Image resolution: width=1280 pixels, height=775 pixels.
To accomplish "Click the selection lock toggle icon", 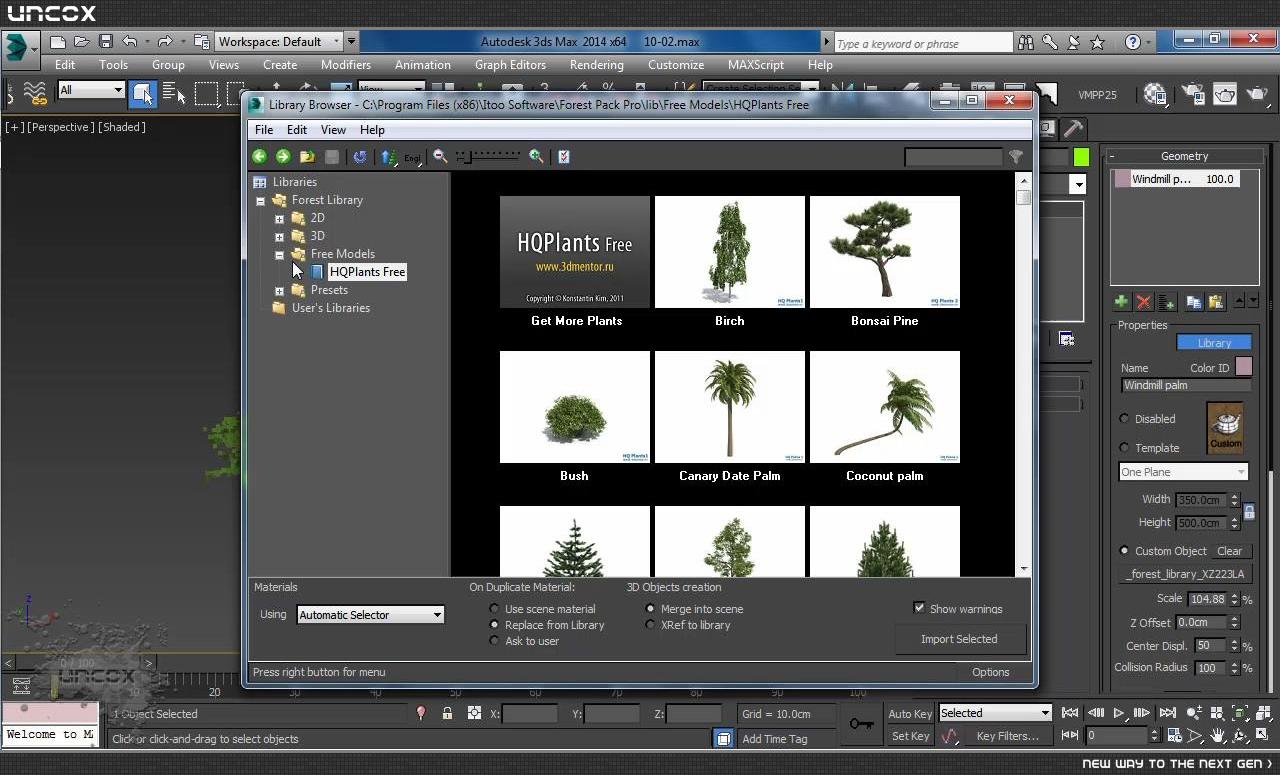I will coord(447,713).
